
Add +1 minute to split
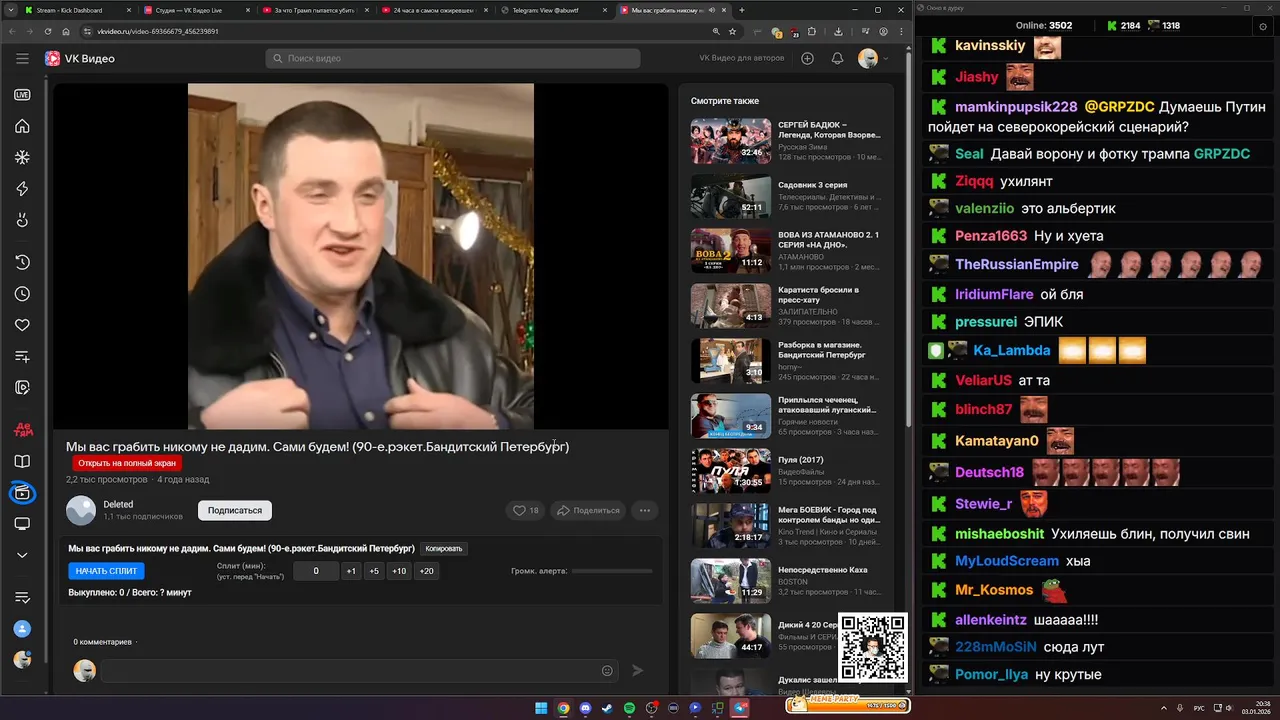[351, 571]
